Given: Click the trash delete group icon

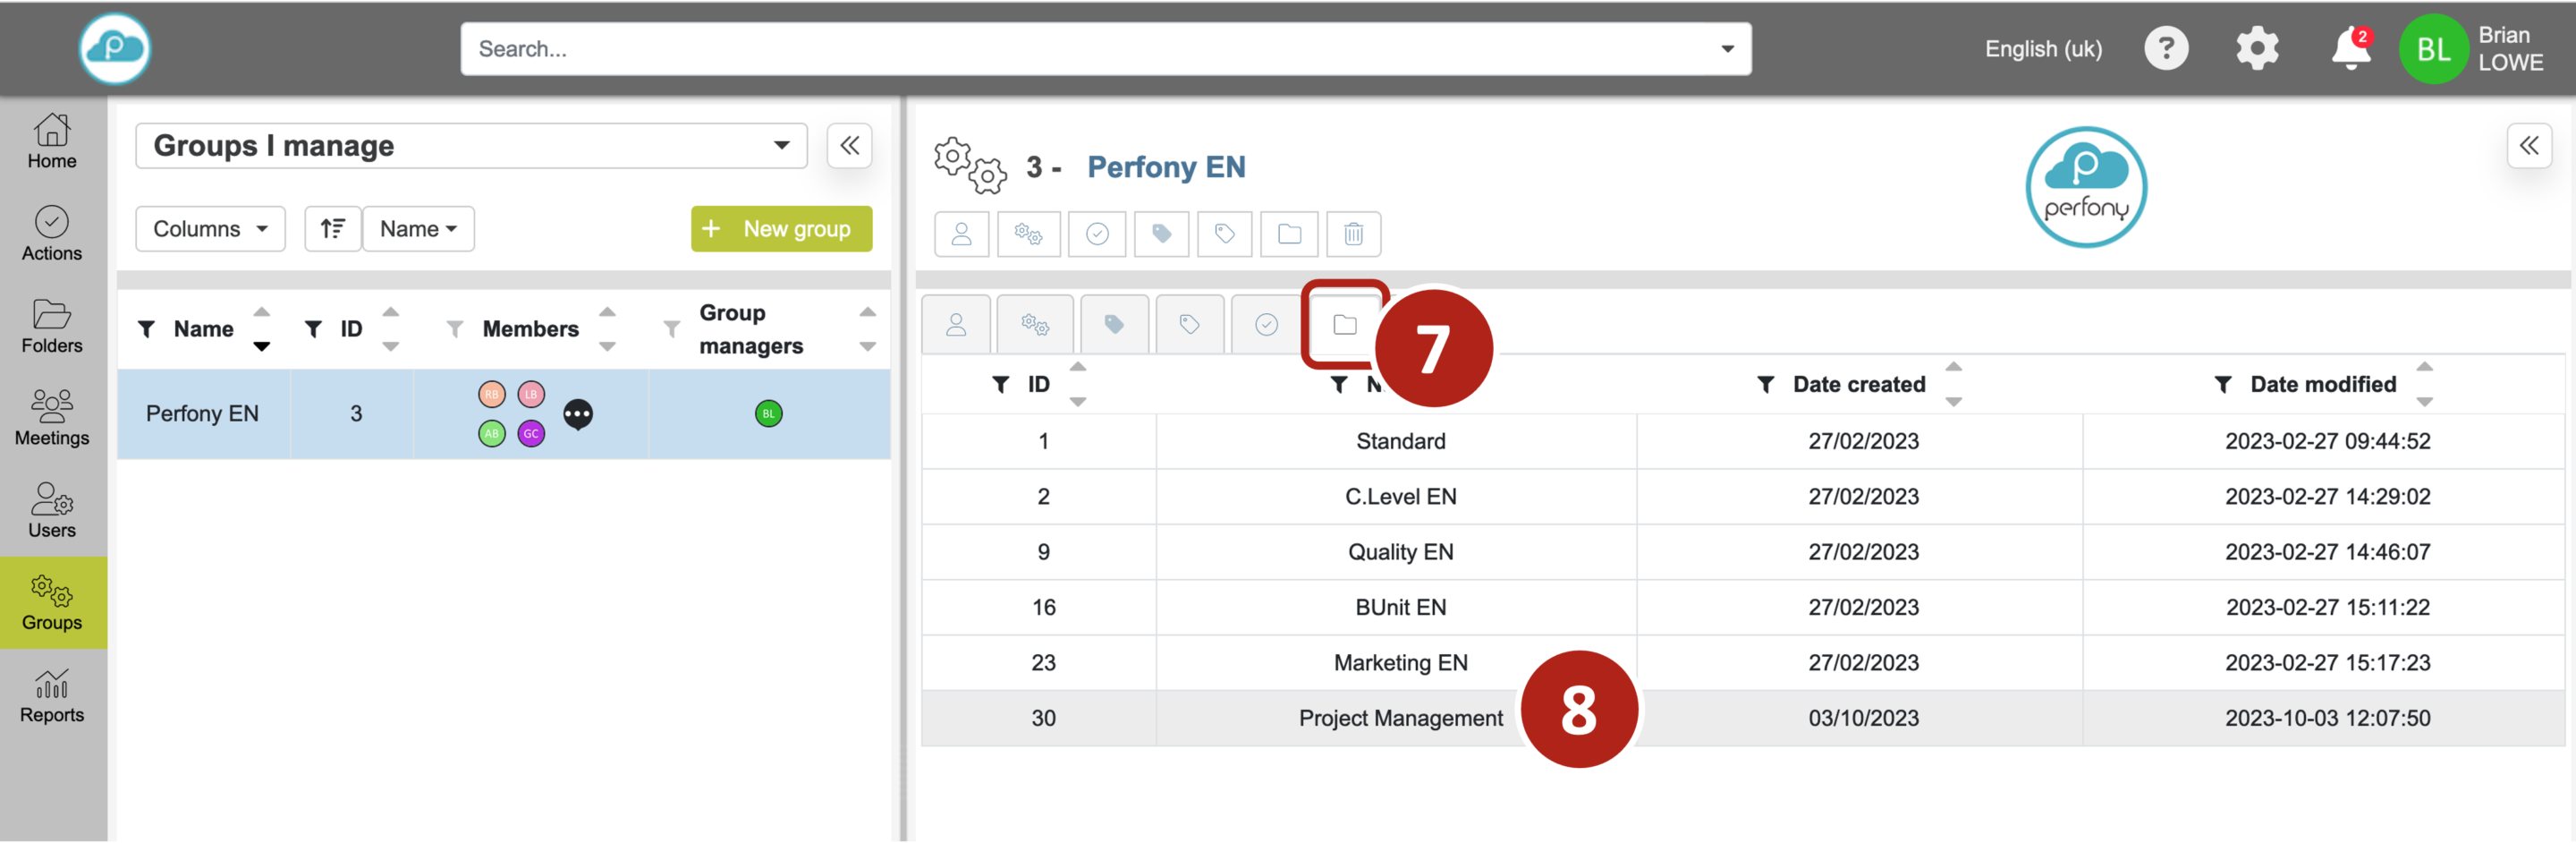Looking at the screenshot, I should coord(1352,234).
